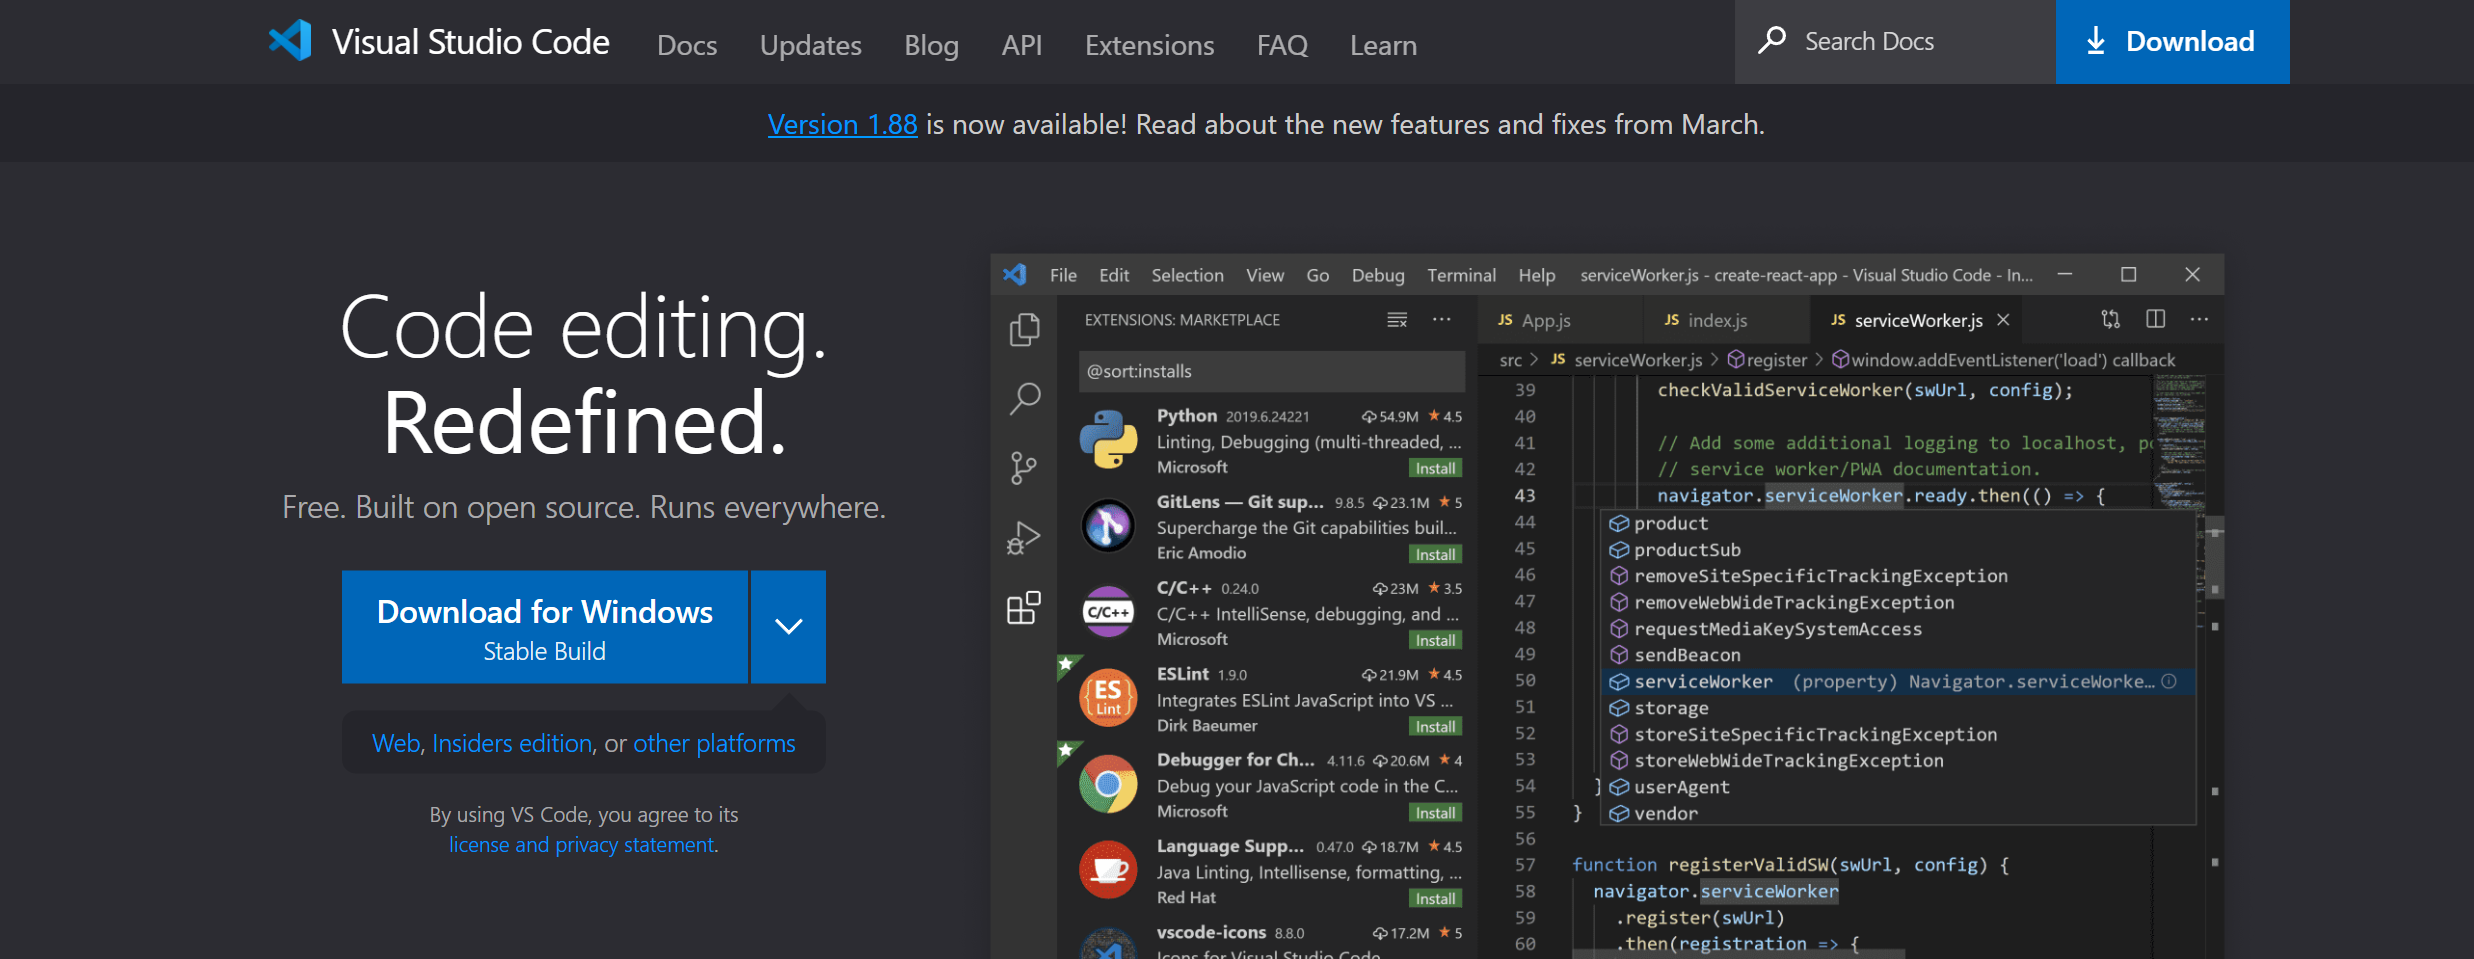The width and height of the screenshot is (2474, 959).
Task: Install the Python extension
Action: point(1435,468)
